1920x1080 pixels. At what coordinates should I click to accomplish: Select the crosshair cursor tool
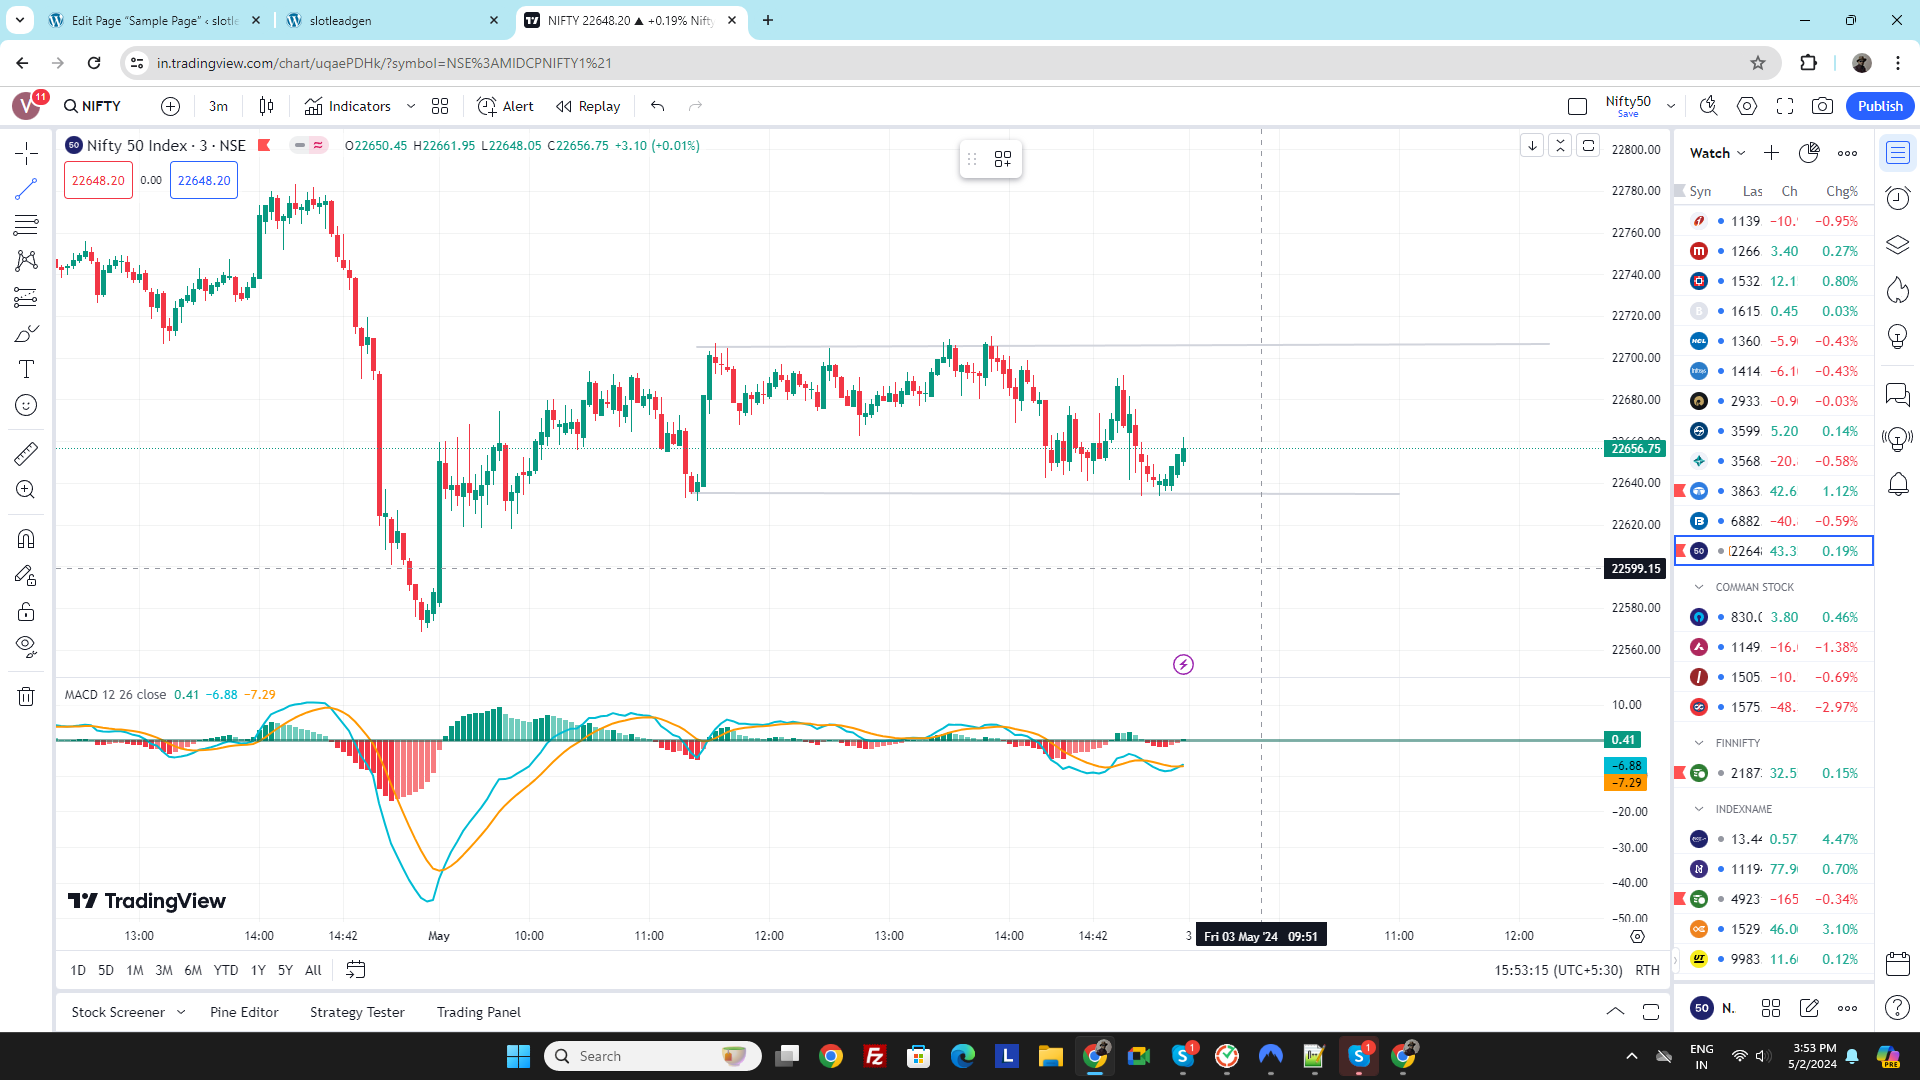tap(26, 153)
